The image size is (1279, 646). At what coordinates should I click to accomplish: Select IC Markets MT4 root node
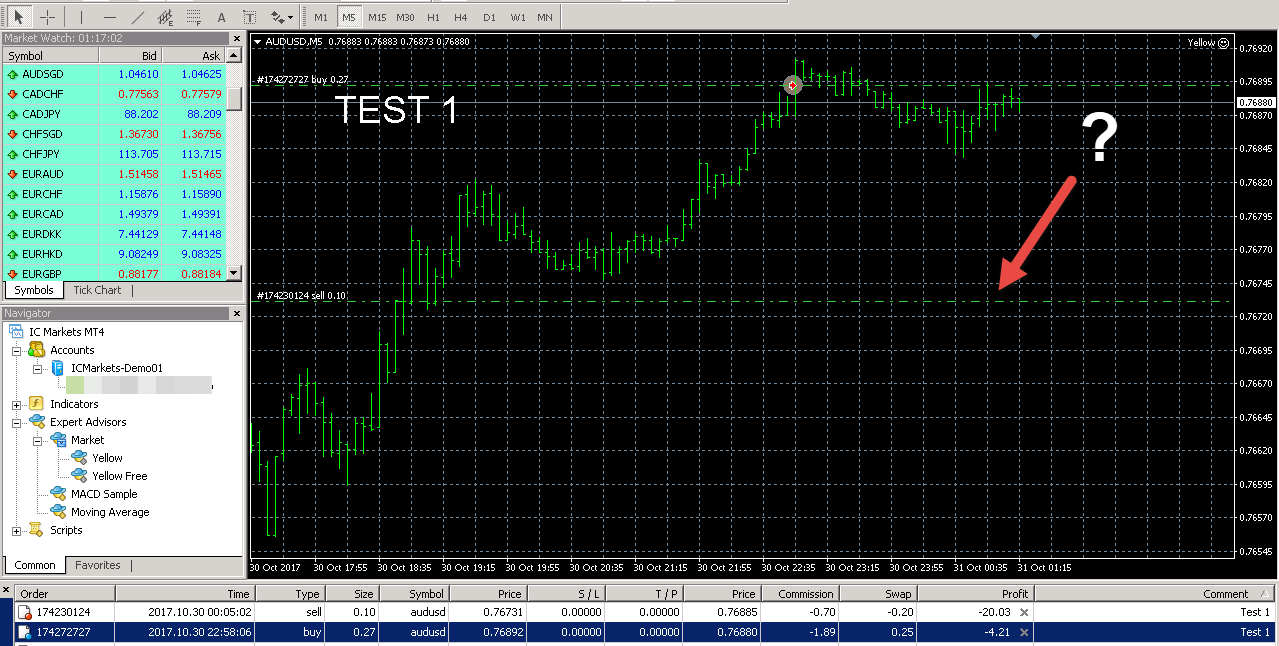[x=66, y=332]
